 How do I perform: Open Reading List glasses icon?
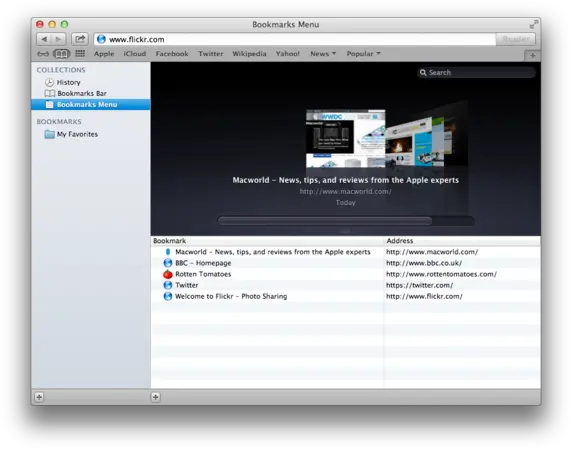pos(43,54)
